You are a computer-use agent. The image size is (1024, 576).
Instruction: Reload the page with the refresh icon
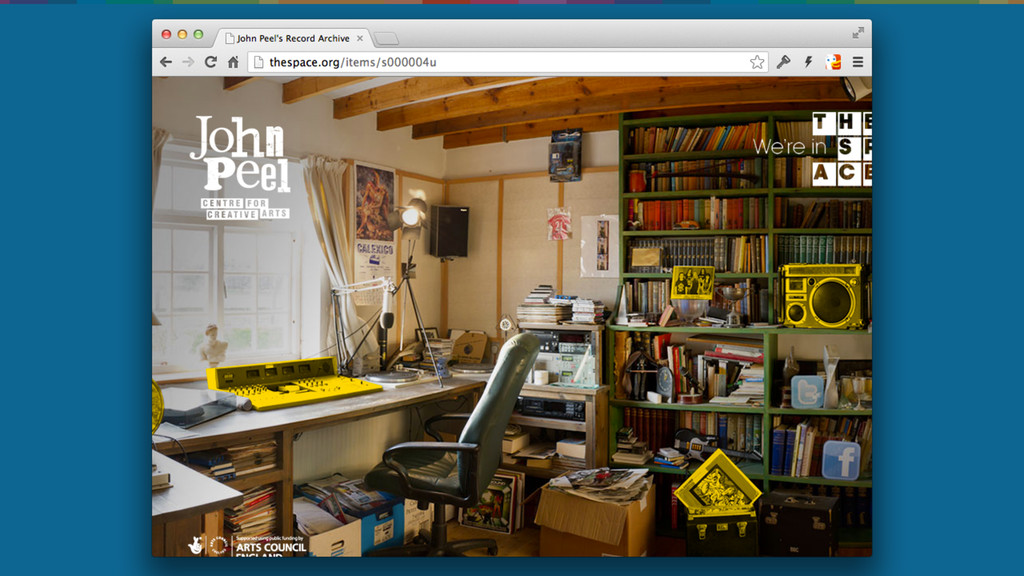(x=210, y=62)
